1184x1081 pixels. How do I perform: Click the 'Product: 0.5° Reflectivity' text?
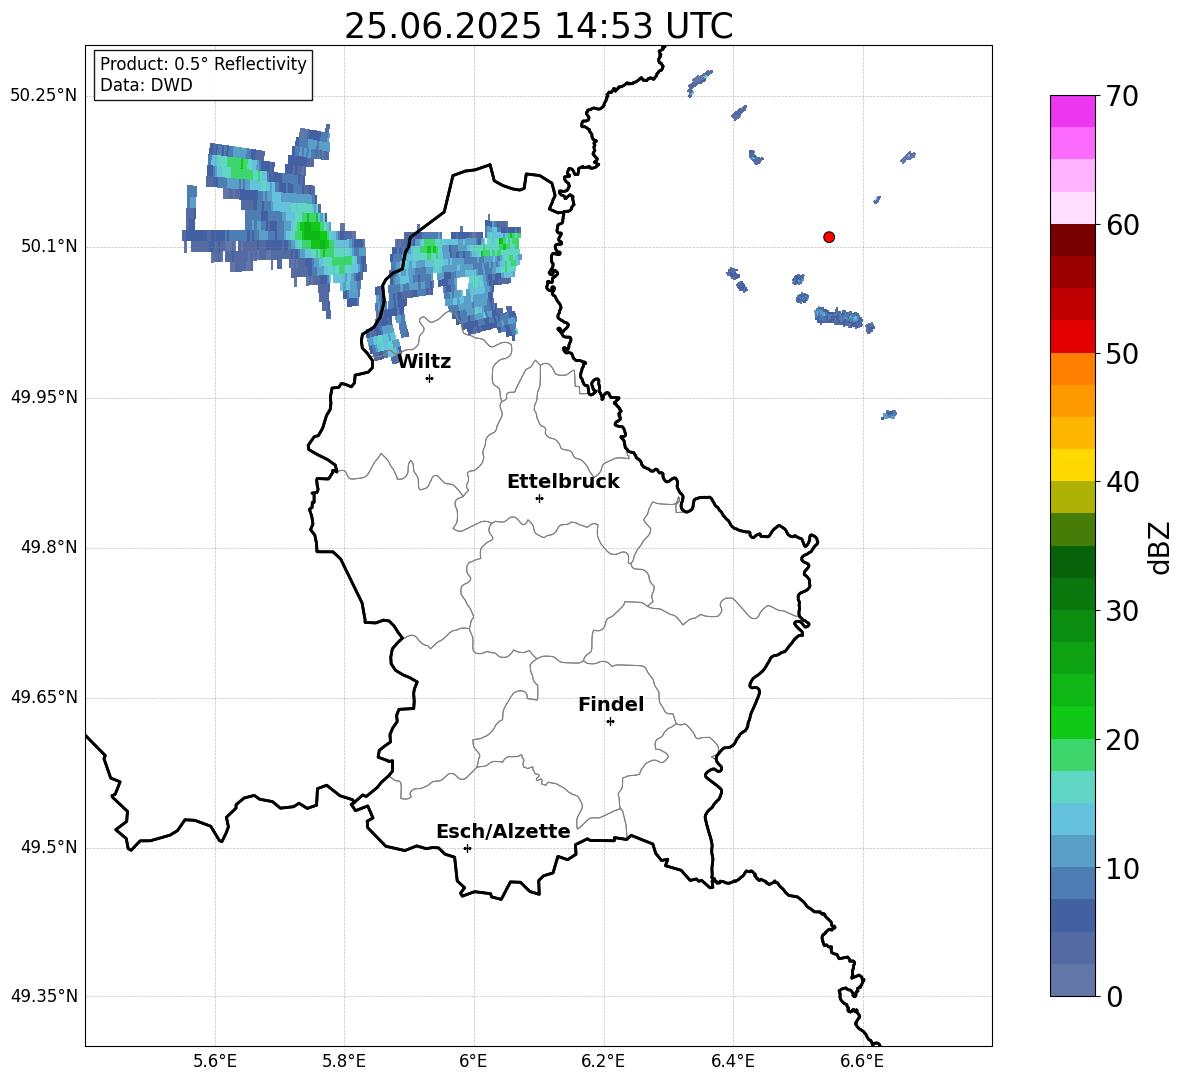tap(203, 63)
